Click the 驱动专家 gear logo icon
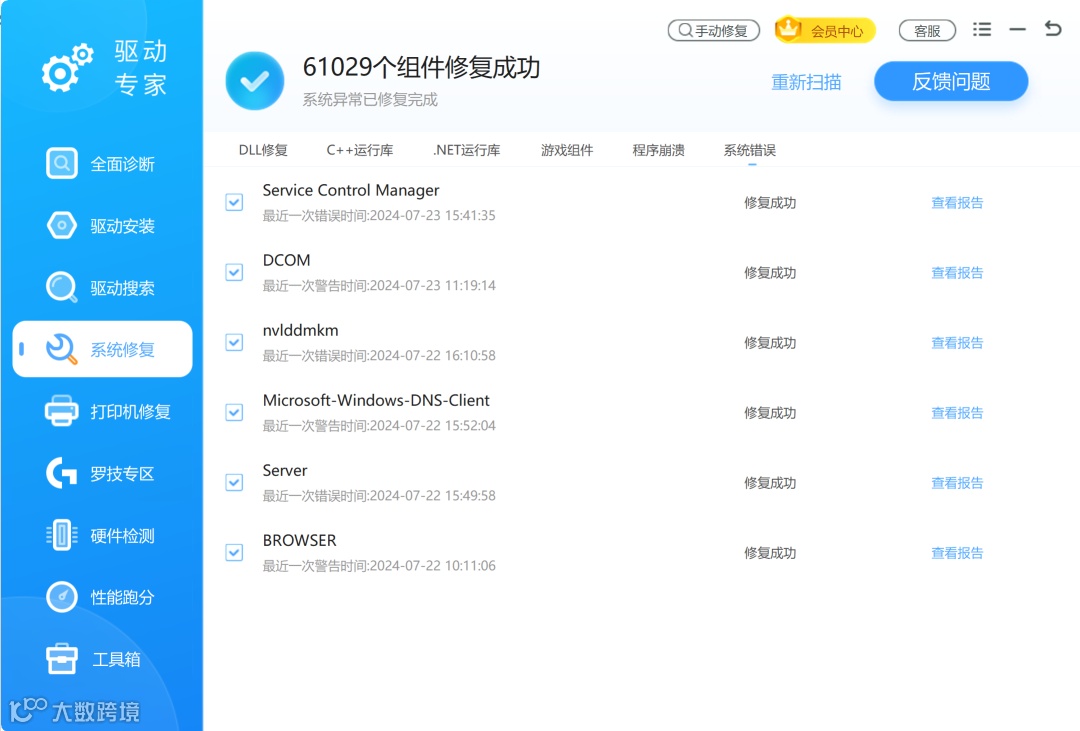The image size is (1080, 731). 68,68
